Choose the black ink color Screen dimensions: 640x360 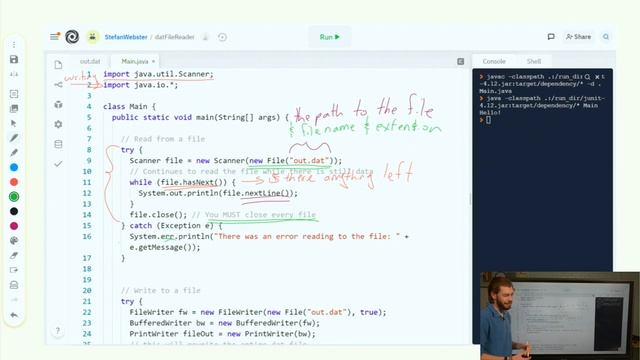14,211
